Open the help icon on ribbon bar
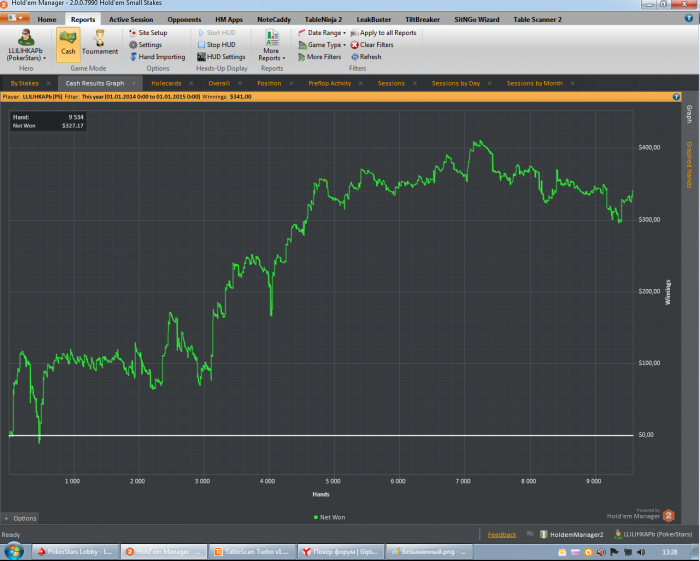 tap(689, 18)
